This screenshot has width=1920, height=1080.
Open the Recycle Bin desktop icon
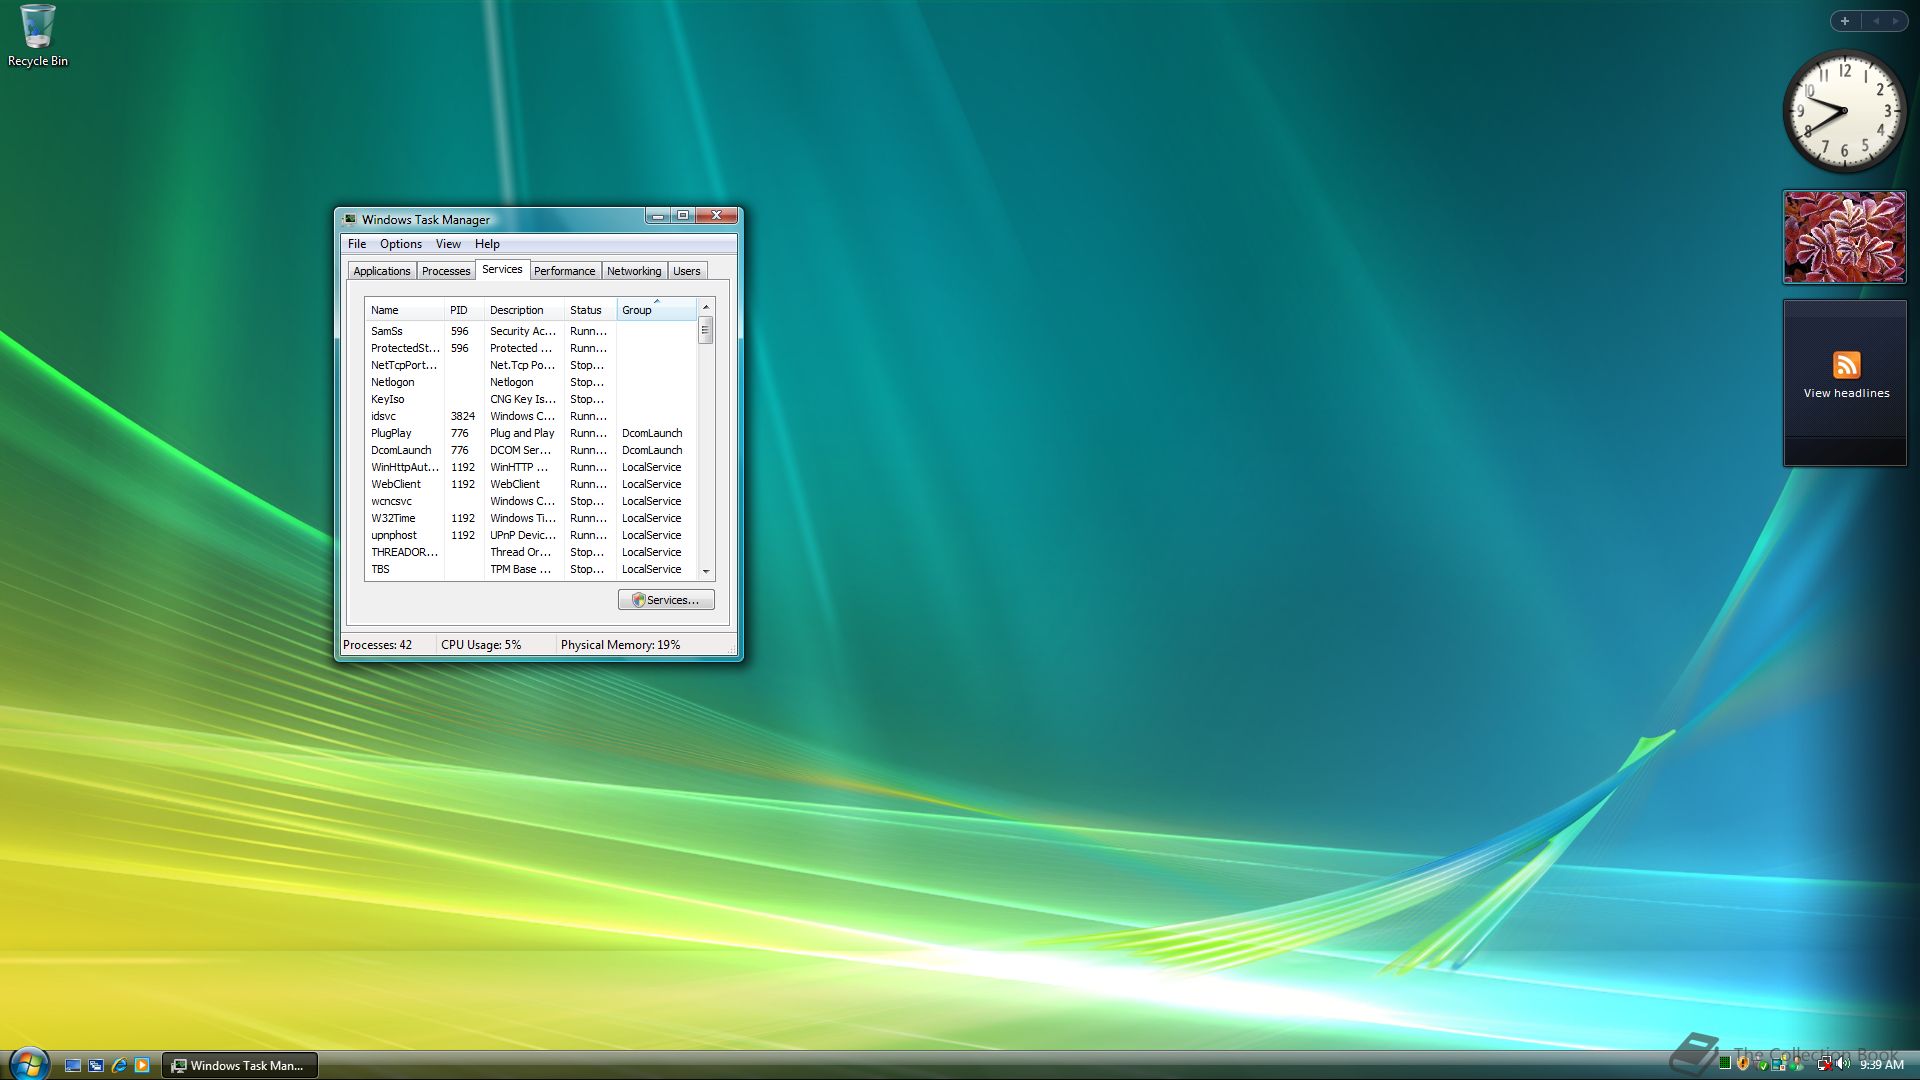point(37,36)
